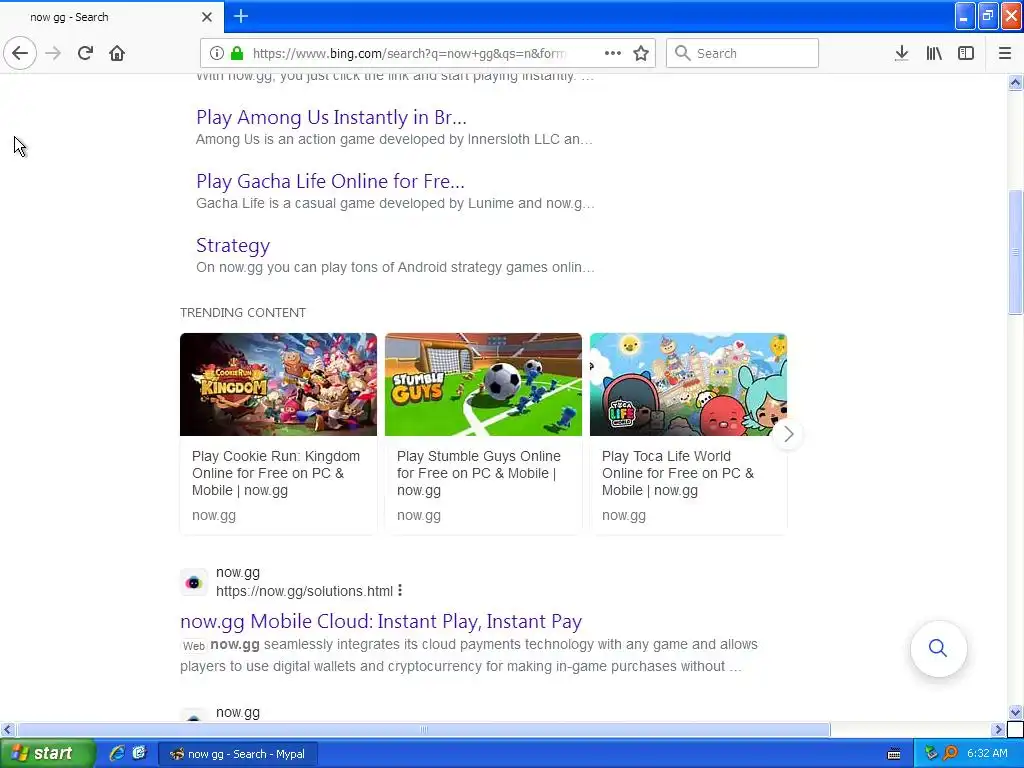Click now.gg source under Cookie Run card
The height and width of the screenshot is (768, 1024).
coord(214,515)
